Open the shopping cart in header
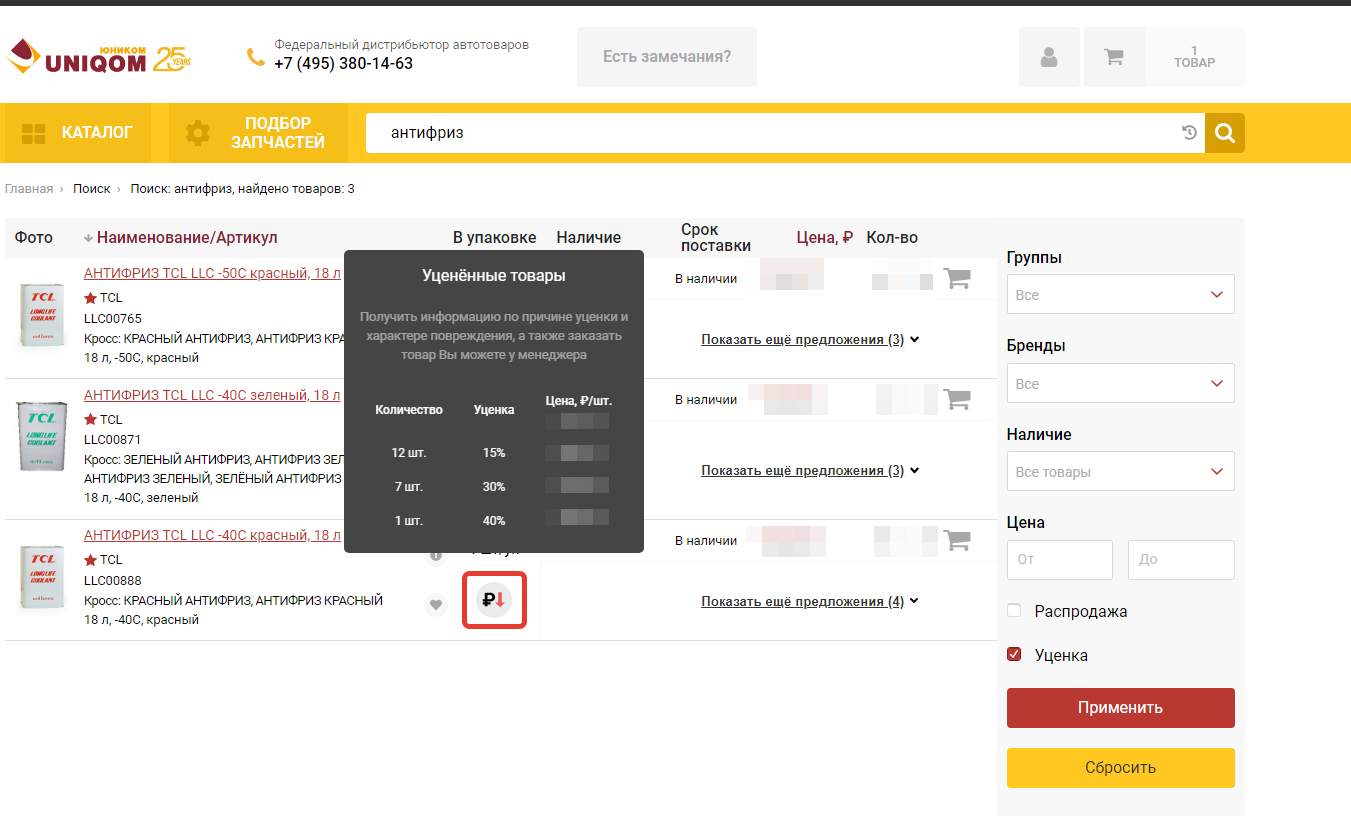The image size is (1351, 830). (x=1113, y=57)
